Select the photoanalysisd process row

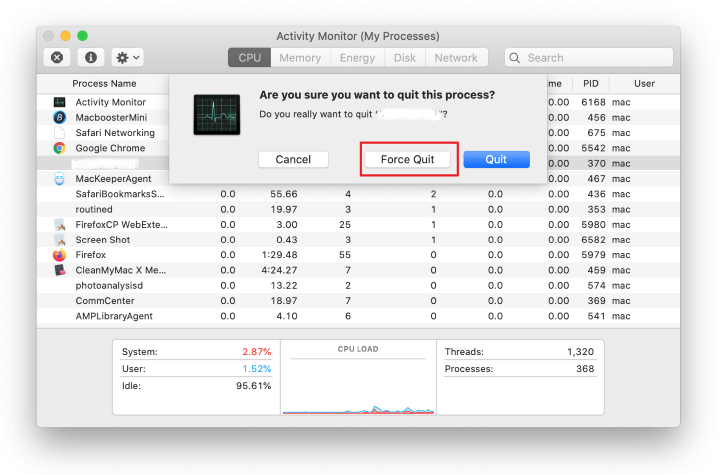point(358,285)
